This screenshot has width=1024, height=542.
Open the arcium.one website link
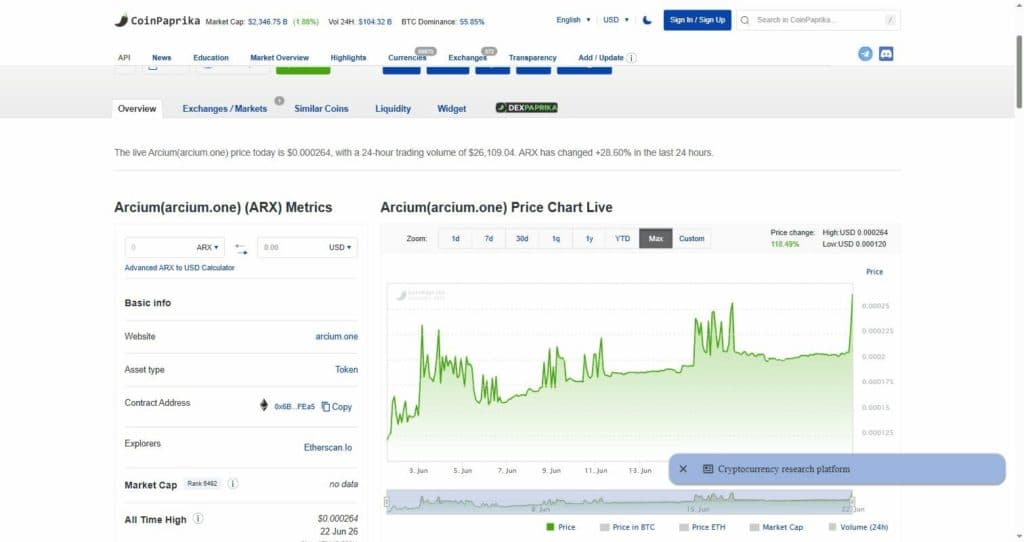coord(336,336)
